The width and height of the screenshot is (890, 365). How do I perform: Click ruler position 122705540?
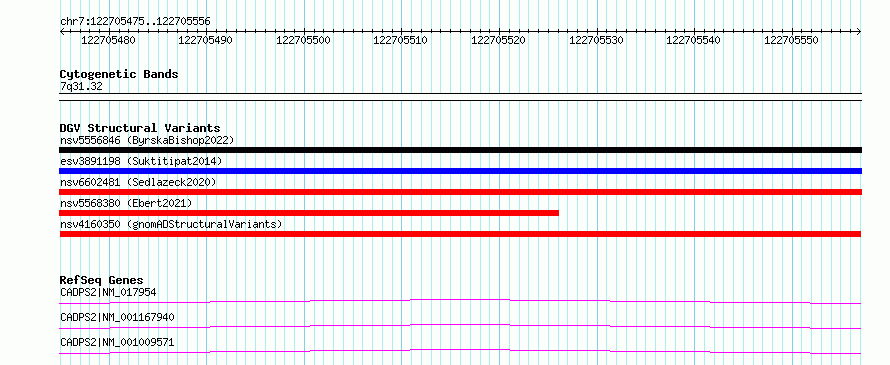pos(694,40)
